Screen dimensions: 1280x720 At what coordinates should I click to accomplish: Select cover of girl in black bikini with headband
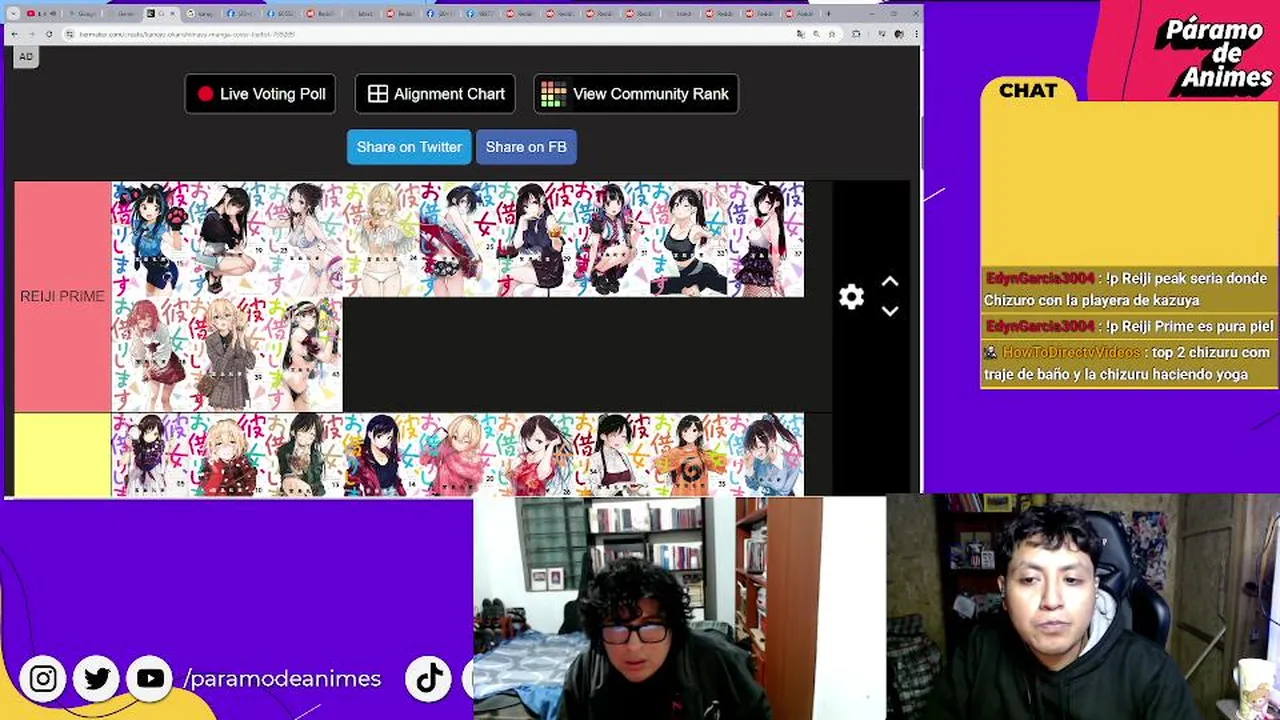(304, 354)
